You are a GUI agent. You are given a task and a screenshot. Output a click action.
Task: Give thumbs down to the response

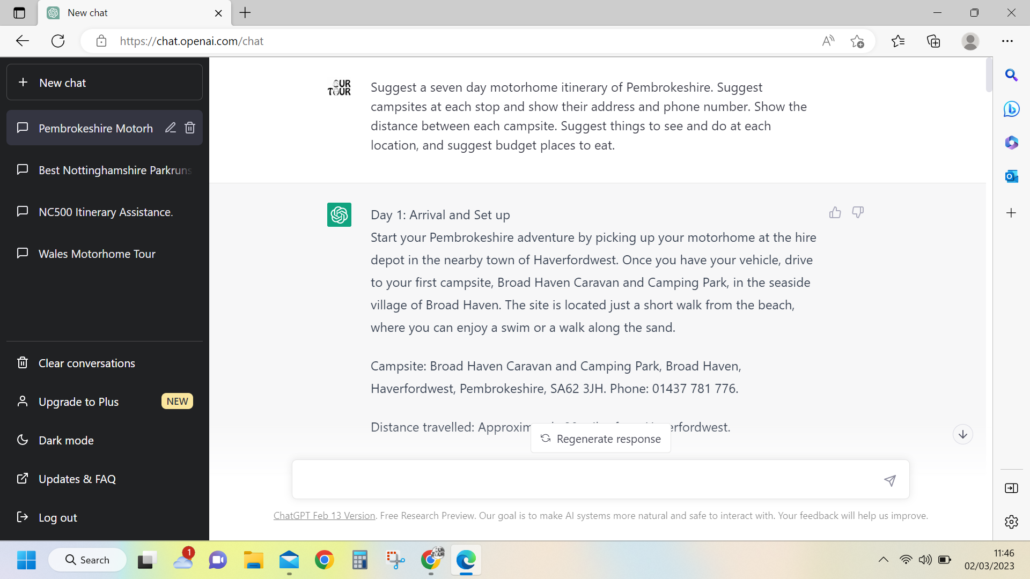click(858, 212)
